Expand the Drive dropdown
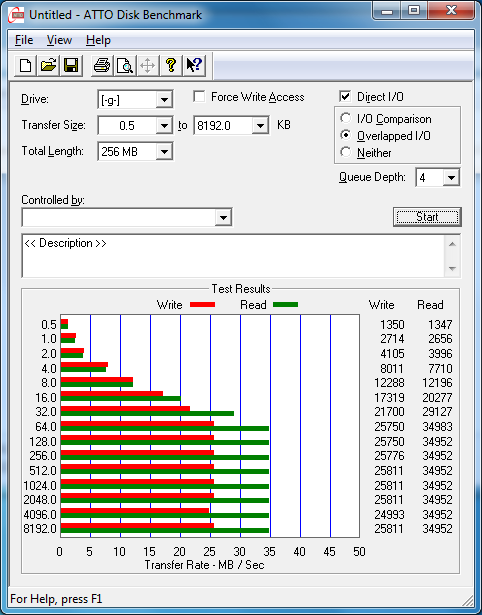The height and width of the screenshot is (615, 482). click(164, 100)
